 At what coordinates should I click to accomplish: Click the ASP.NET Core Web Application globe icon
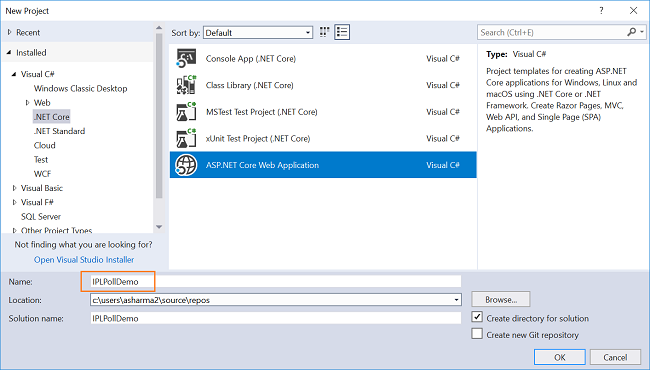[x=186, y=165]
